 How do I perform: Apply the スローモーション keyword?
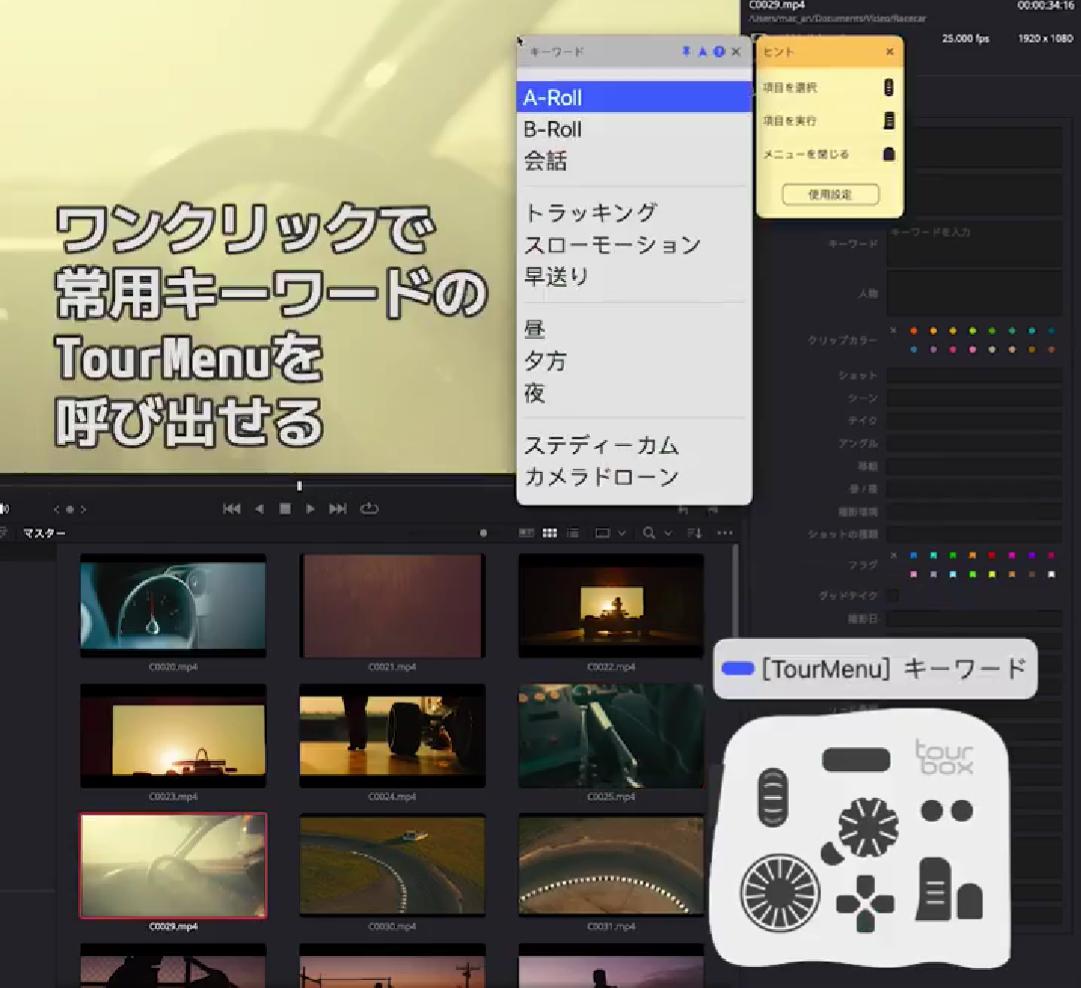[x=634, y=245]
